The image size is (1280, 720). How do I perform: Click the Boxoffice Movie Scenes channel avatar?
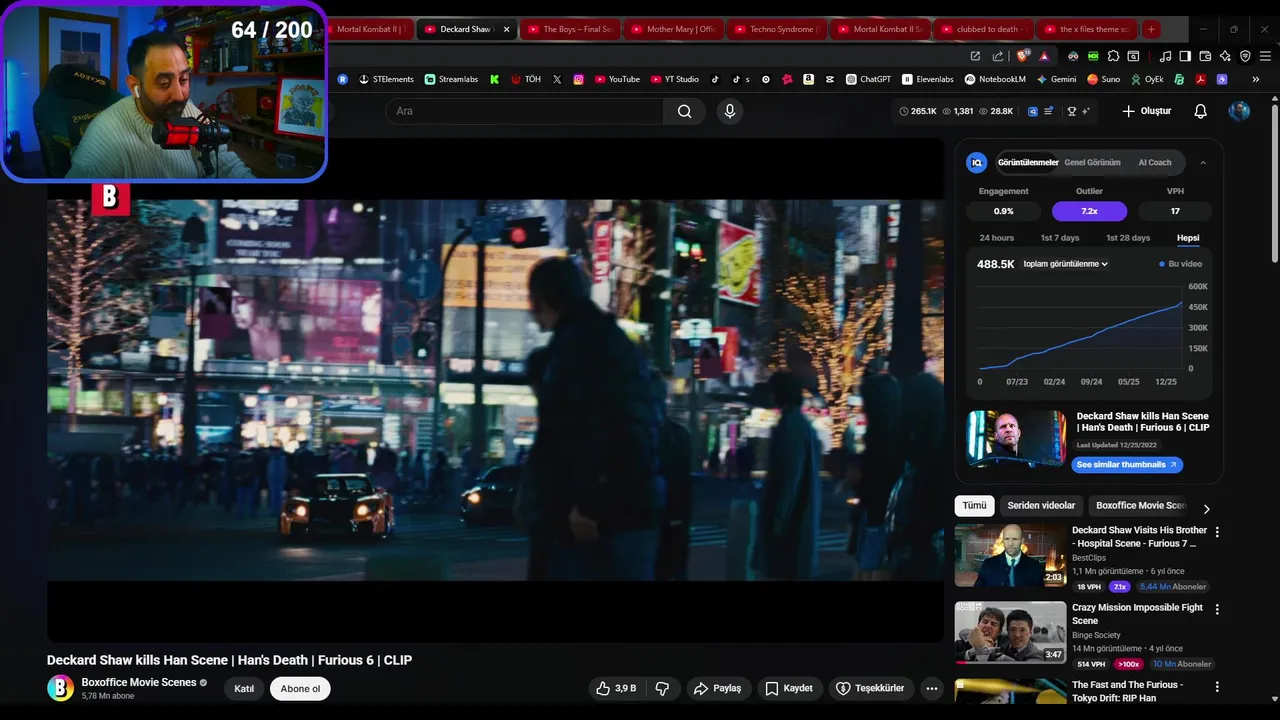coord(60,688)
